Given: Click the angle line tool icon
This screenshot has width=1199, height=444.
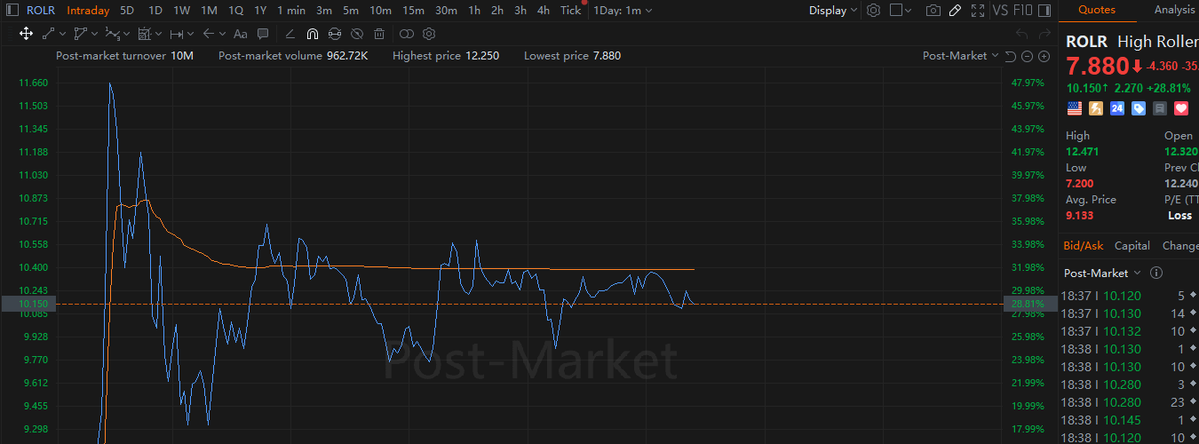Looking at the screenshot, I should pyautogui.click(x=290, y=34).
